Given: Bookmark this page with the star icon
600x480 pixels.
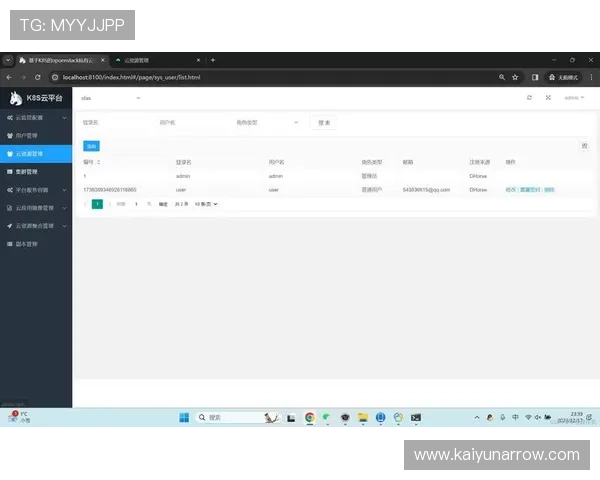Looking at the screenshot, I should tap(515, 77).
